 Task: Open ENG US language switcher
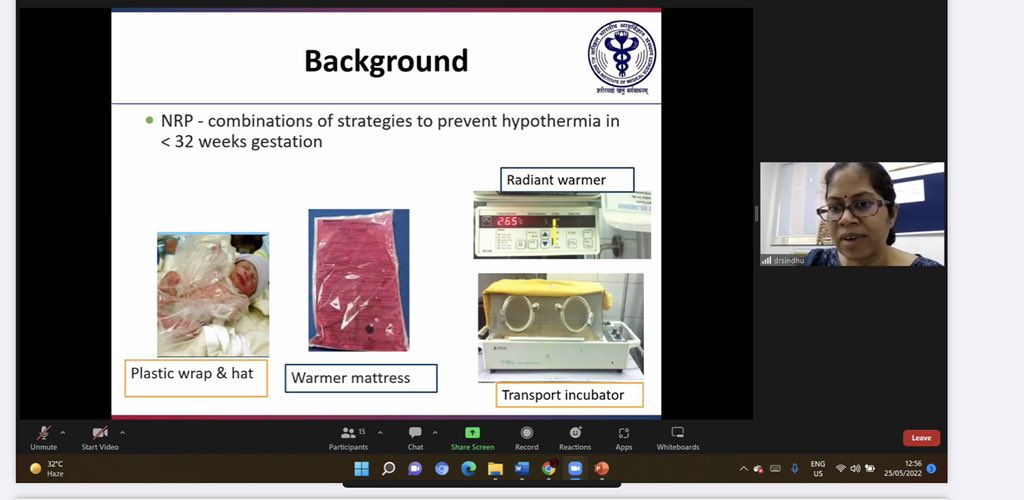tap(818, 469)
